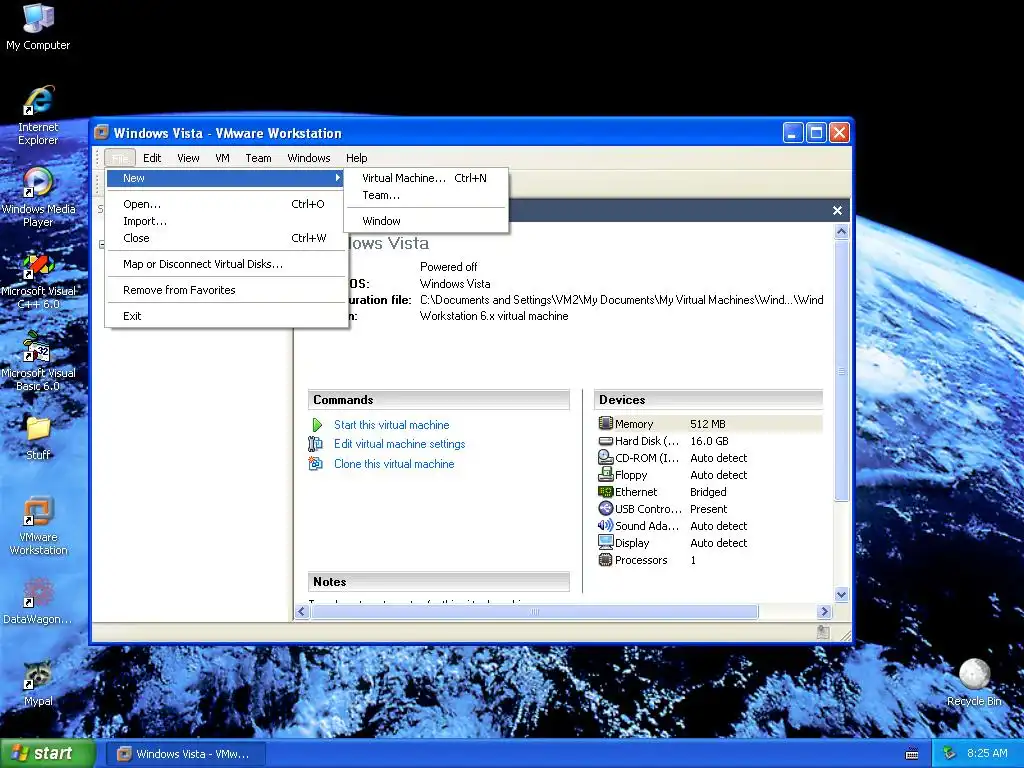Screen dimensions: 1024x768
Task: Click the green Start virtual machine arrow icon
Action: click(317, 425)
